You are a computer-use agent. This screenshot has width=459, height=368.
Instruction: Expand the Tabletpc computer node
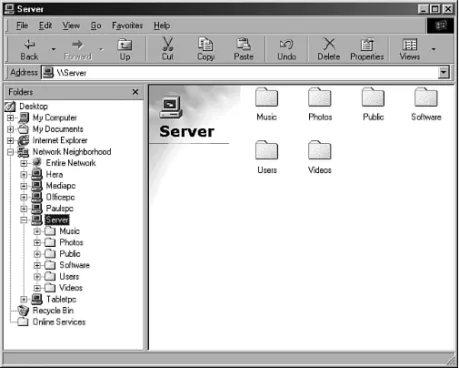(x=24, y=299)
